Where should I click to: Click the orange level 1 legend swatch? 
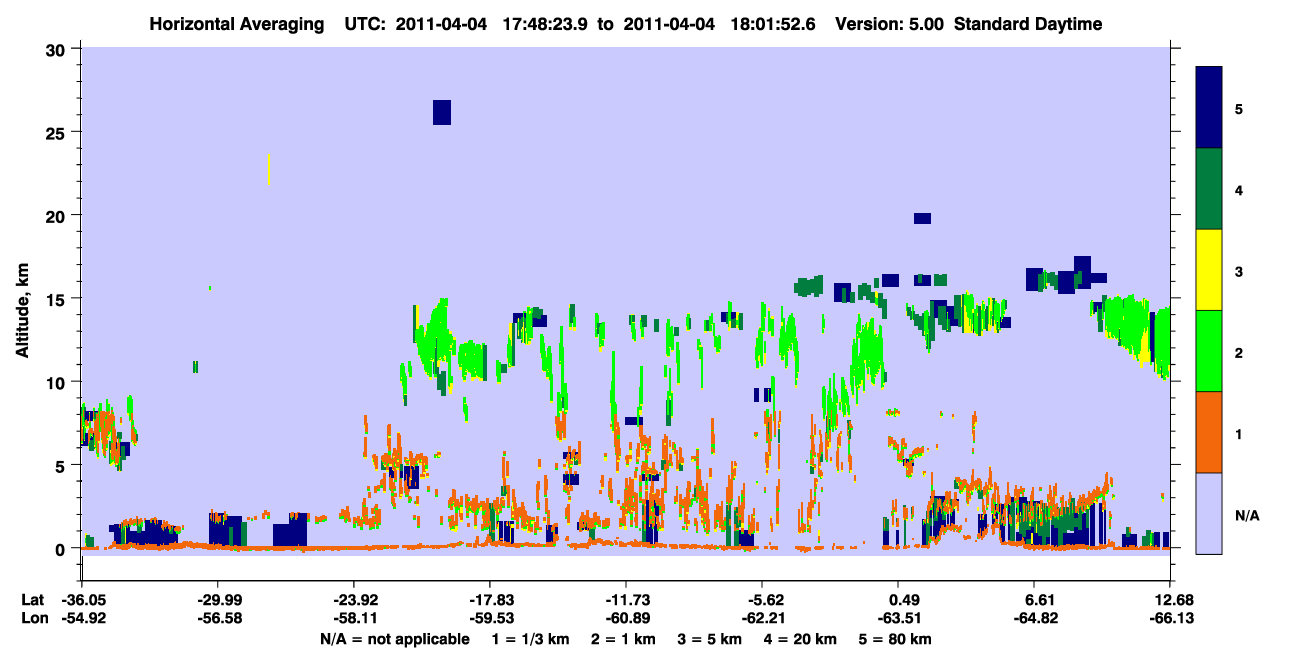[x=1209, y=432]
